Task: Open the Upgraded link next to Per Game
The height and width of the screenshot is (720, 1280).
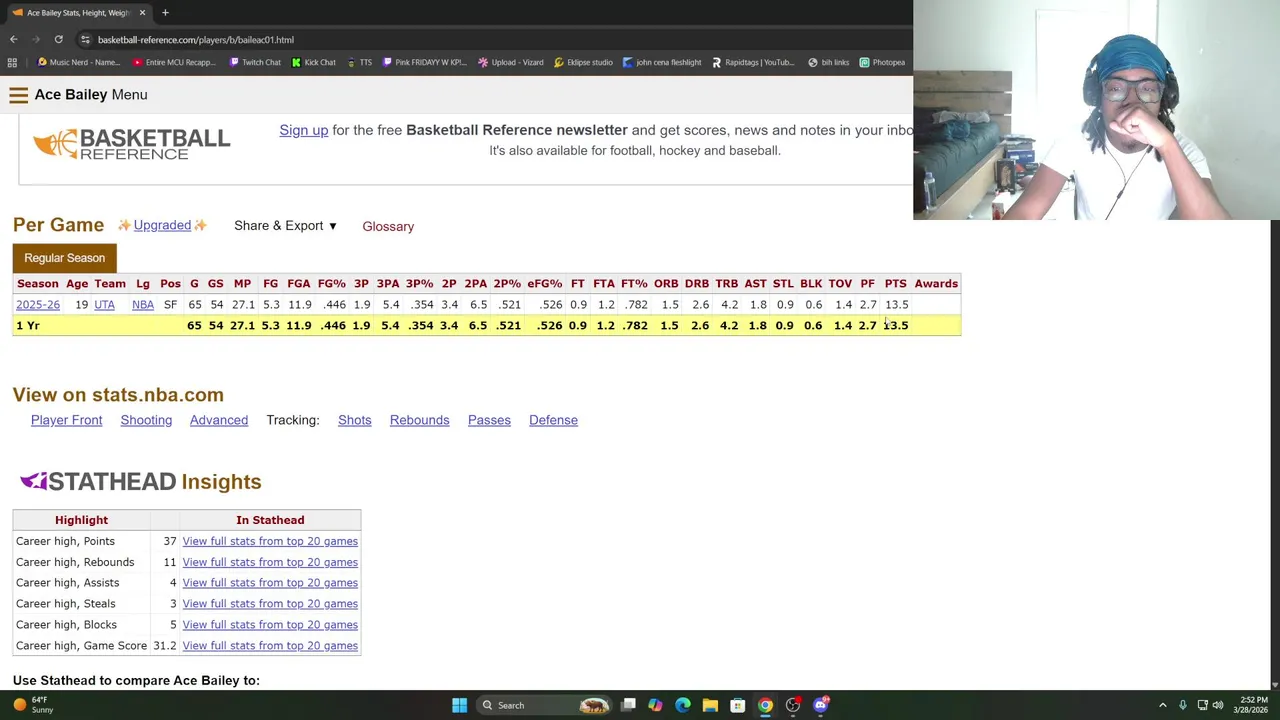Action: point(162,225)
